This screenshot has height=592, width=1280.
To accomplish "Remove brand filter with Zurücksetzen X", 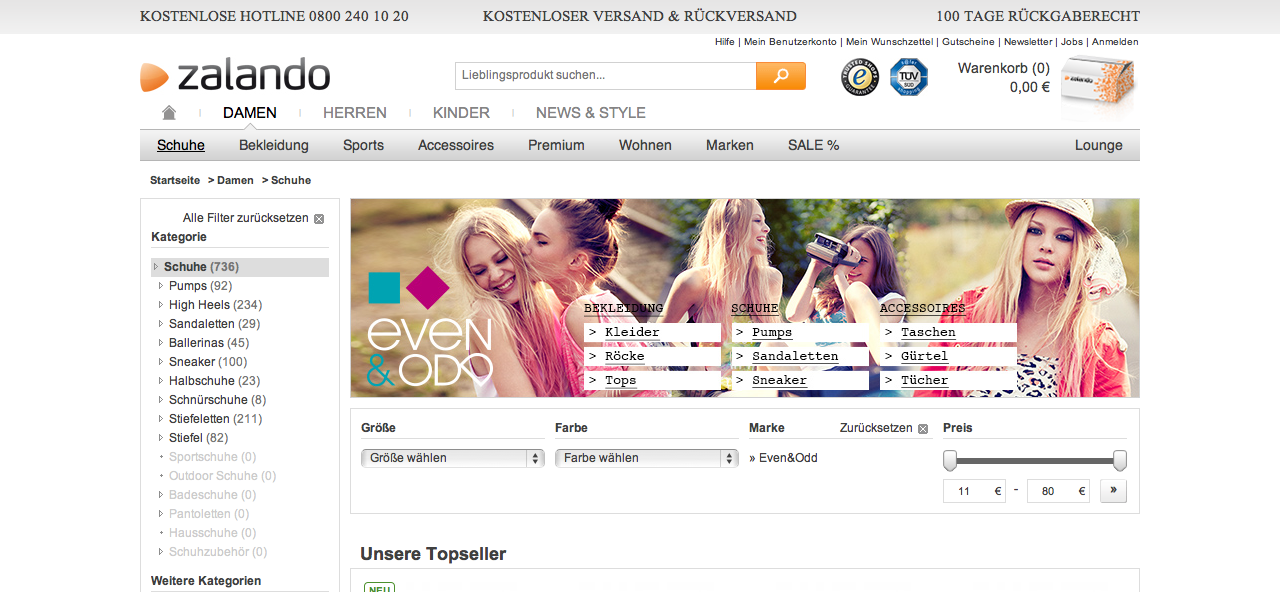I will click(923, 429).
